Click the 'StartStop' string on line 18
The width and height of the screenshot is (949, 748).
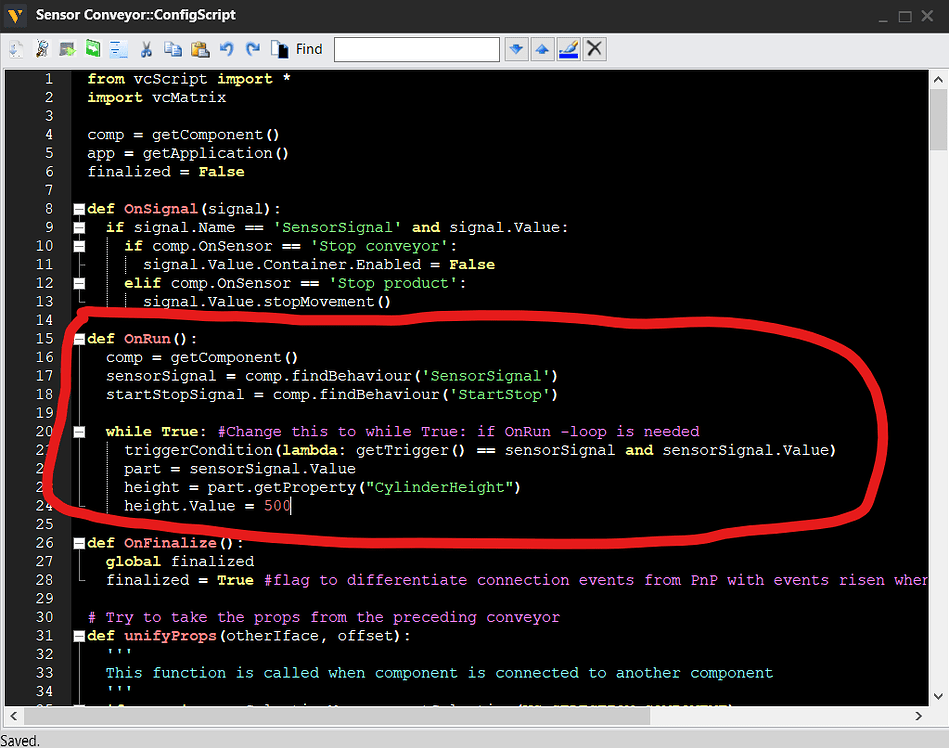point(499,395)
